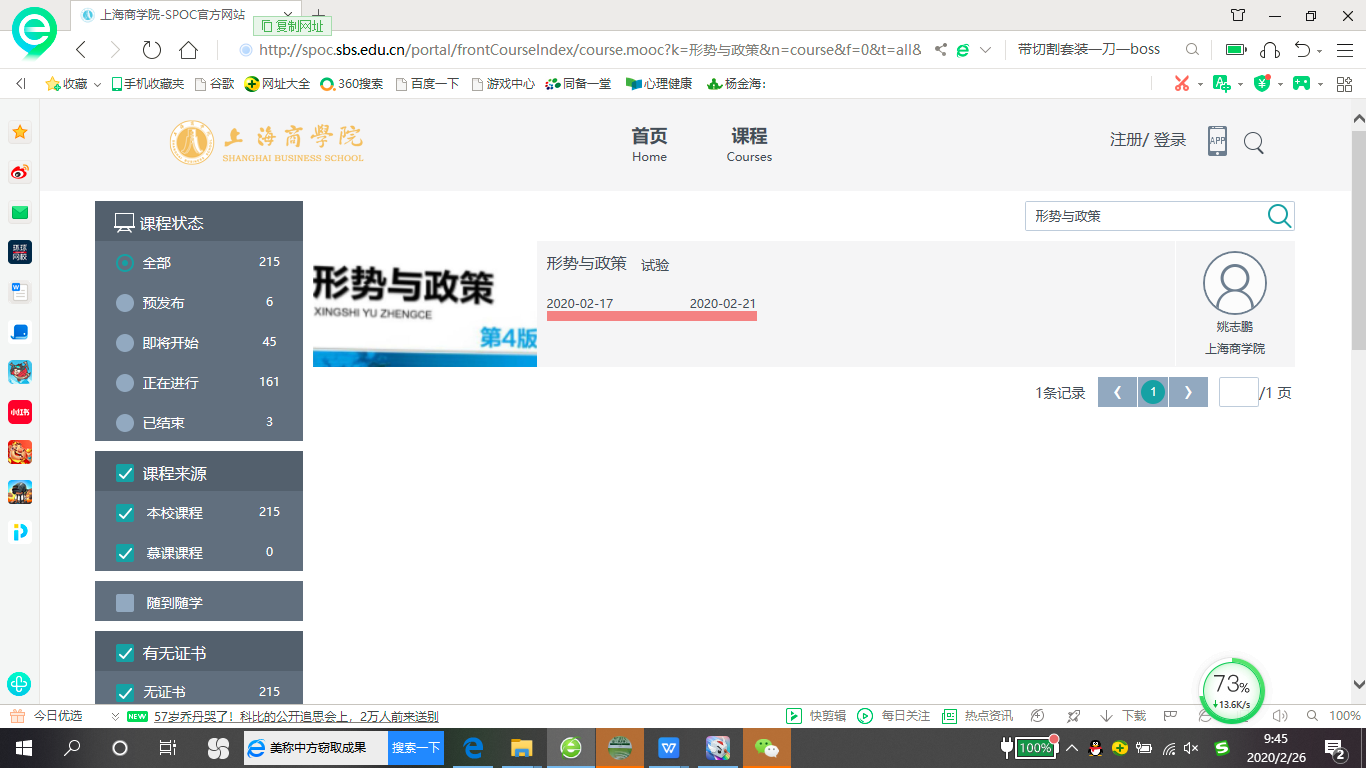Click the header search magnifier icon
Image resolution: width=1366 pixels, height=768 pixels.
click(x=1254, y=143)
